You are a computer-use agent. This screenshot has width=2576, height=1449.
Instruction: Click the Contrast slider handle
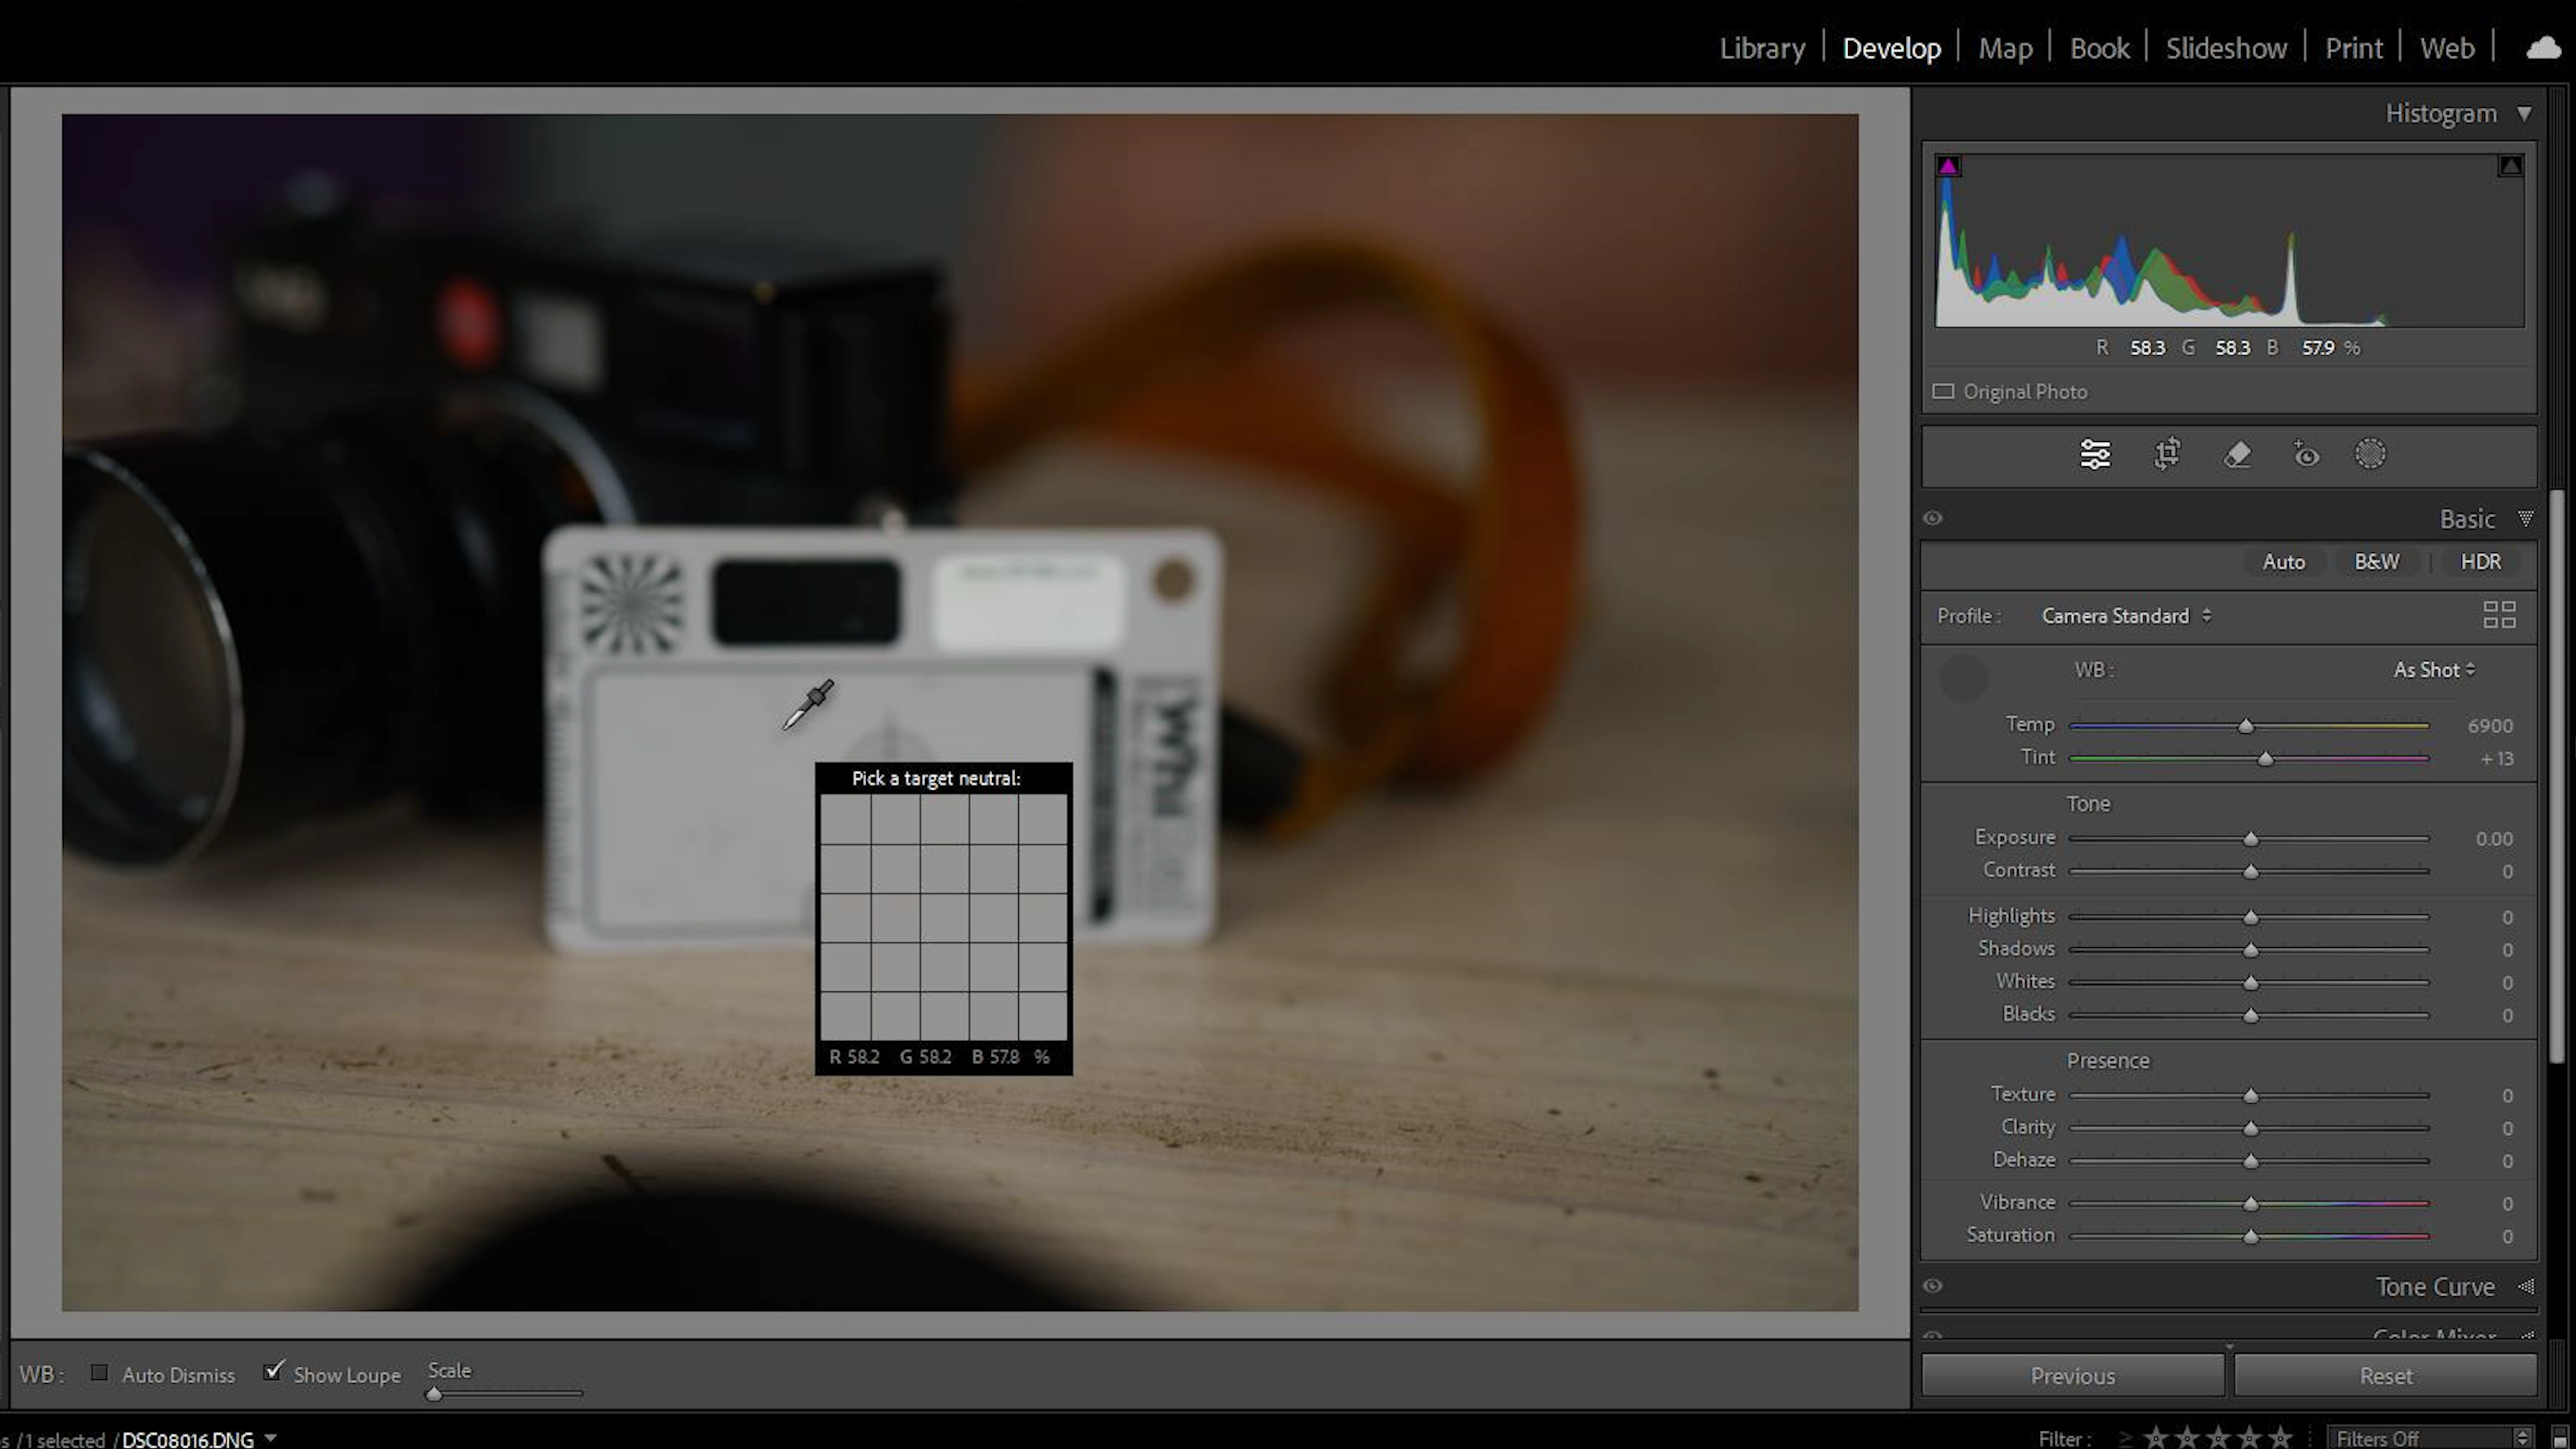coord(2250,872)
